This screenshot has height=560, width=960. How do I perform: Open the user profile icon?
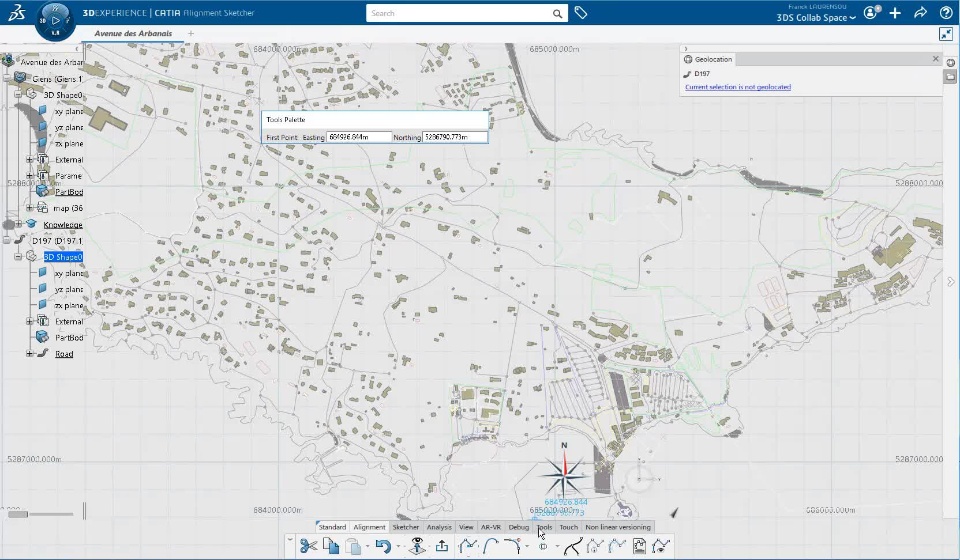871,12
